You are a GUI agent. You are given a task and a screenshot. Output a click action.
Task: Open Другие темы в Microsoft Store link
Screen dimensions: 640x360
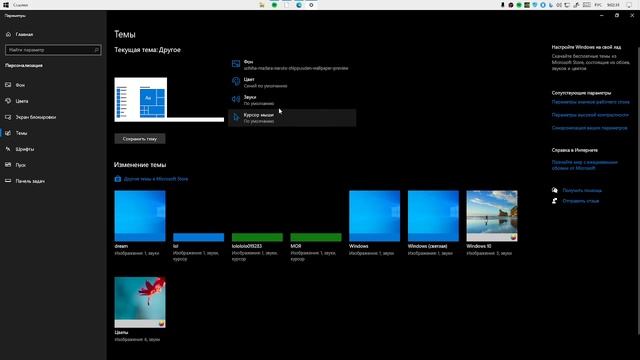point(156,179)
